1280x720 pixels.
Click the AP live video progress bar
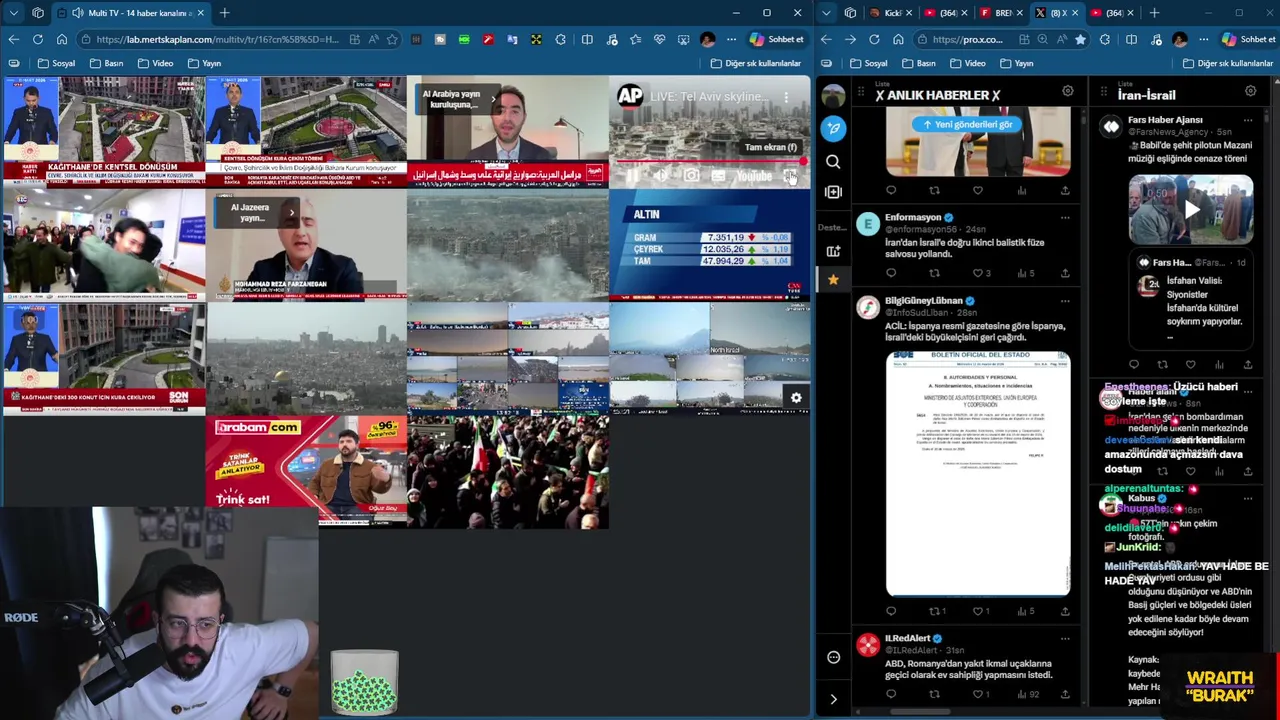[709, 161]
